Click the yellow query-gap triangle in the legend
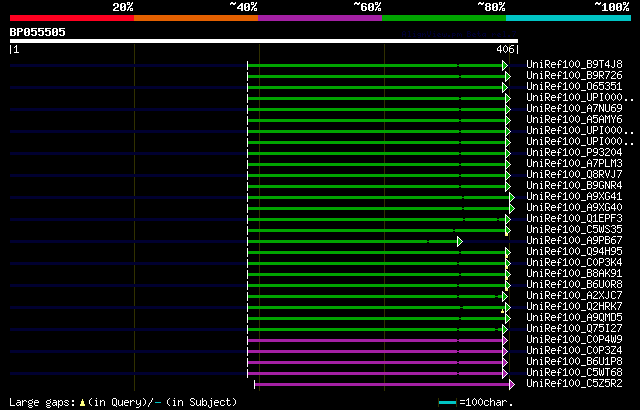This screenshot has height=410, width=640. (82, 403)
